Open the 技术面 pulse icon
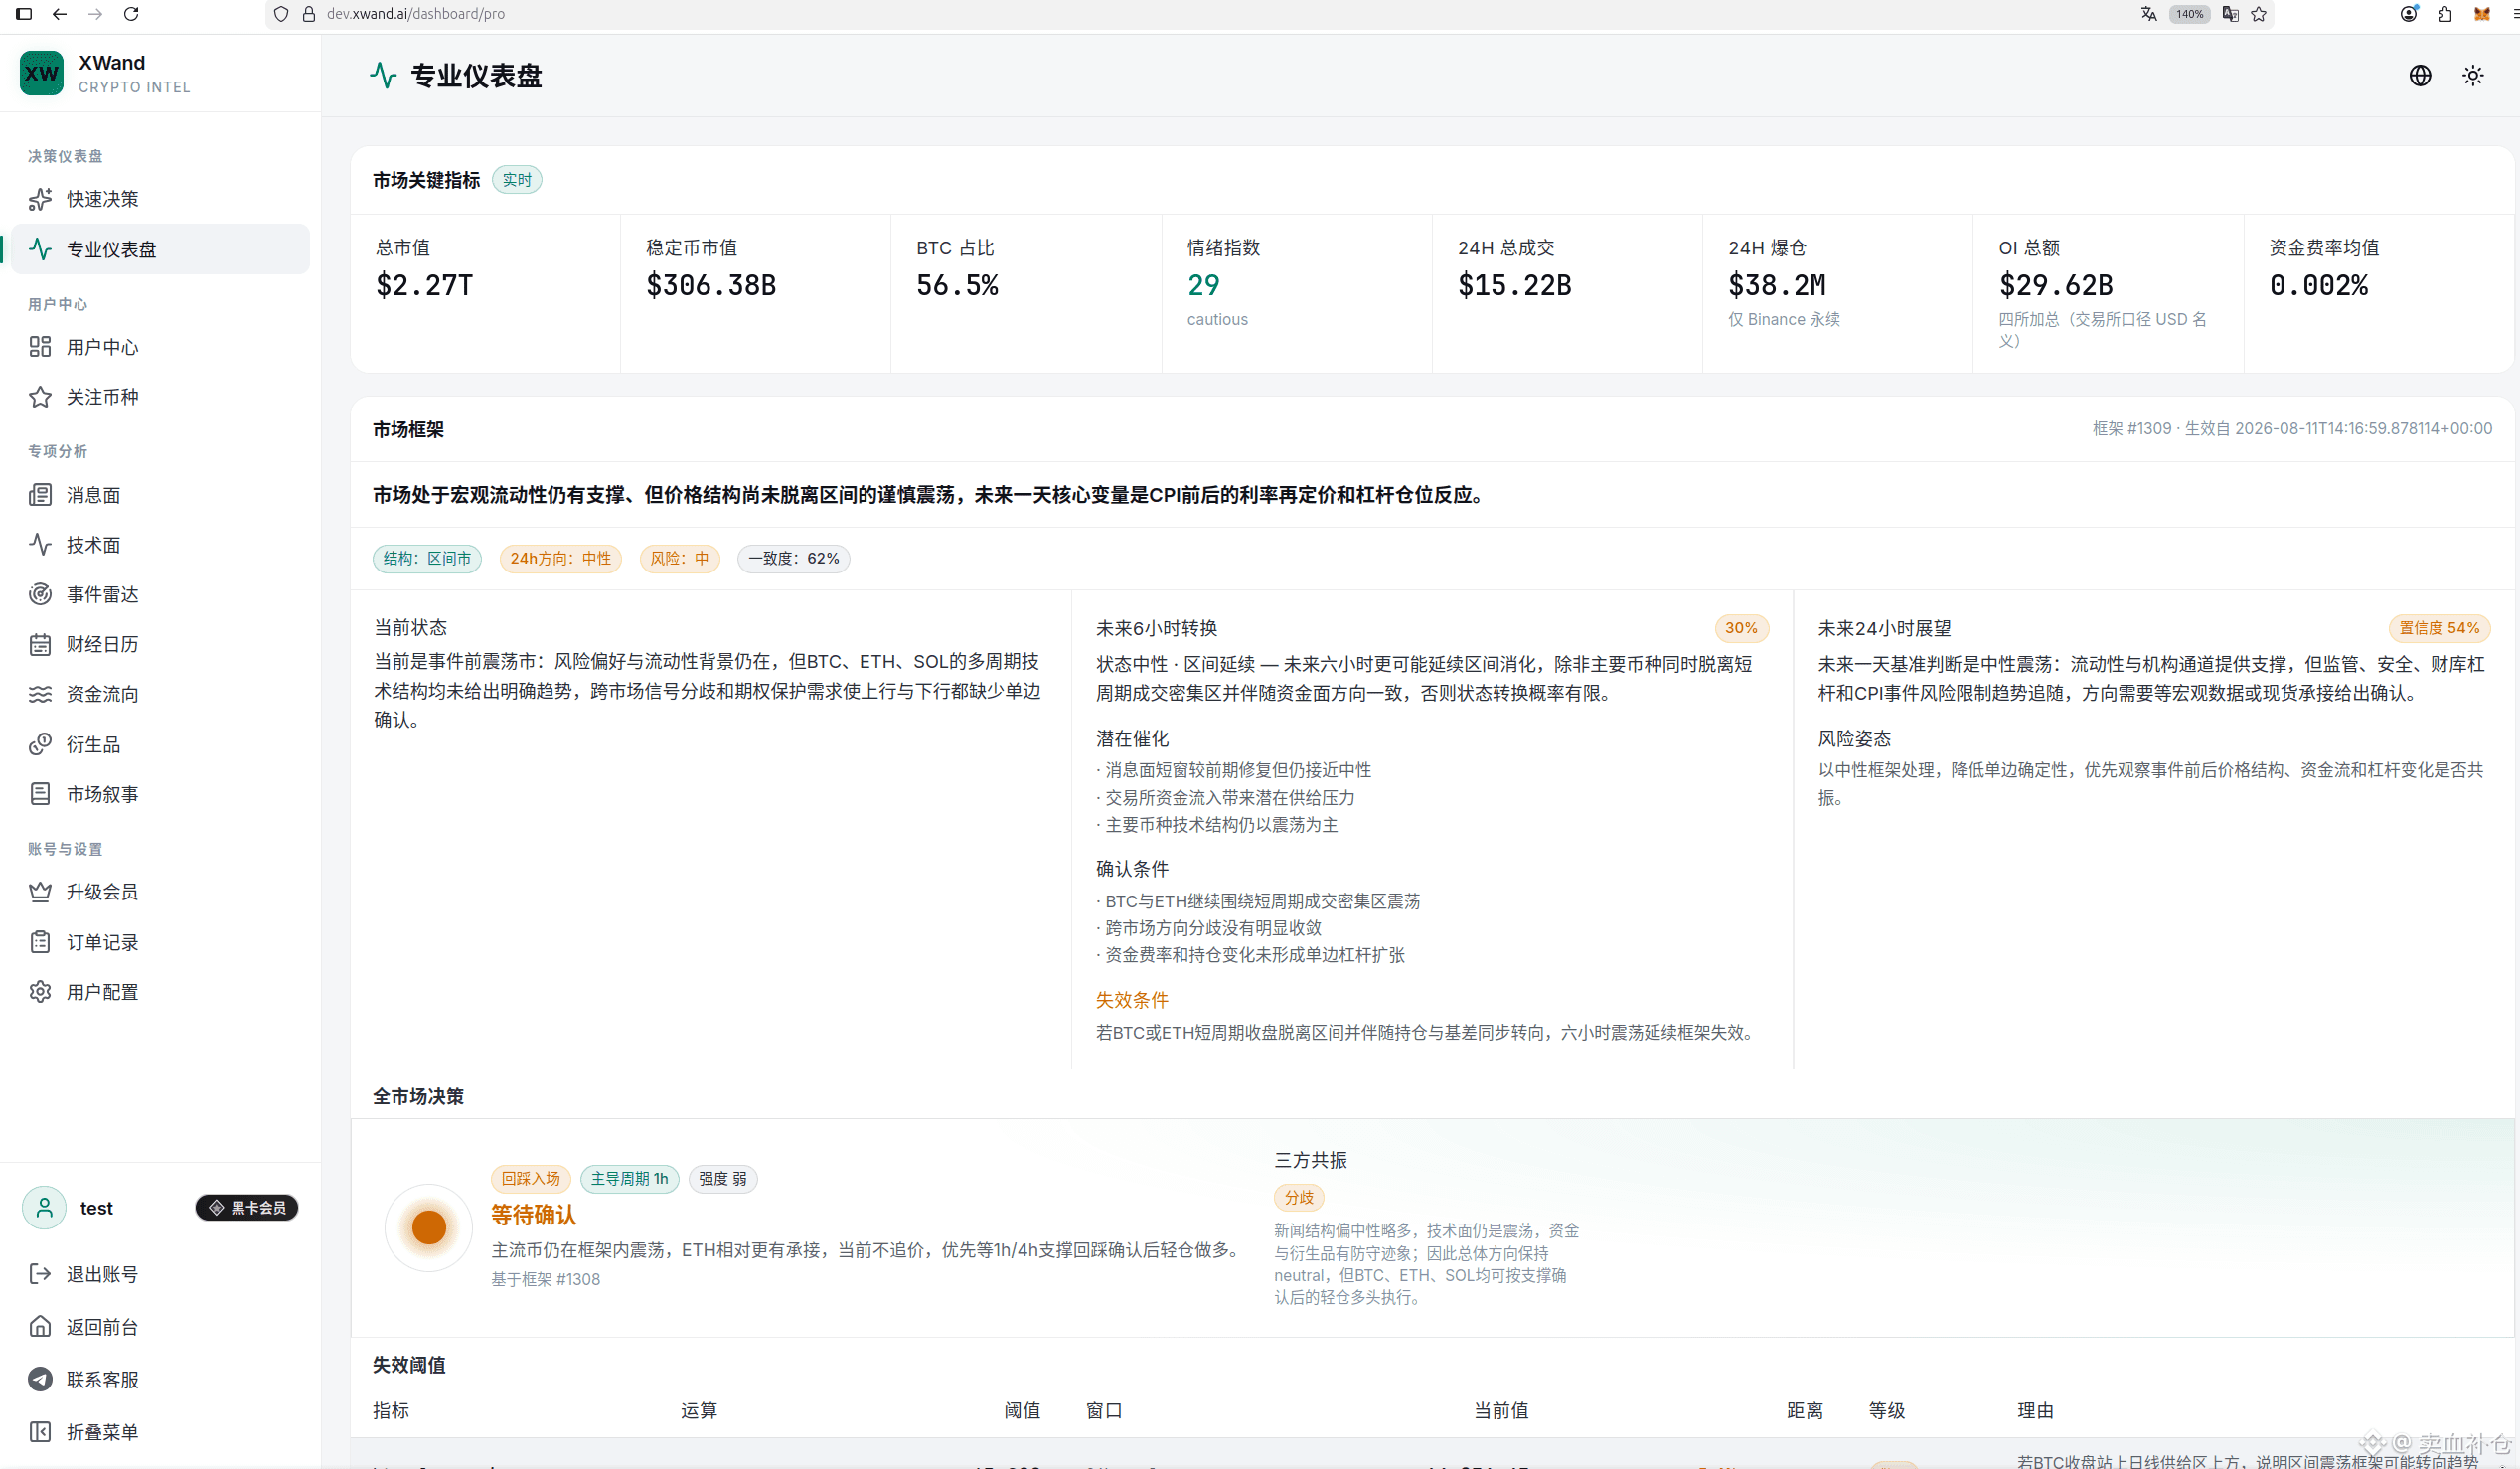This screenshot has height=1469, width=2520. tap(40, 545)
